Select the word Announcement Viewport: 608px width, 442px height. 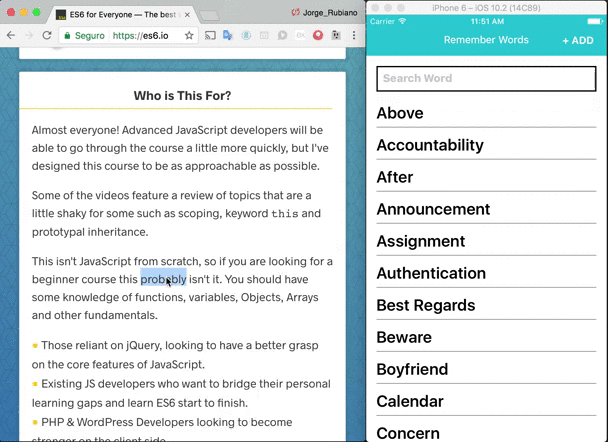point(486,209)
